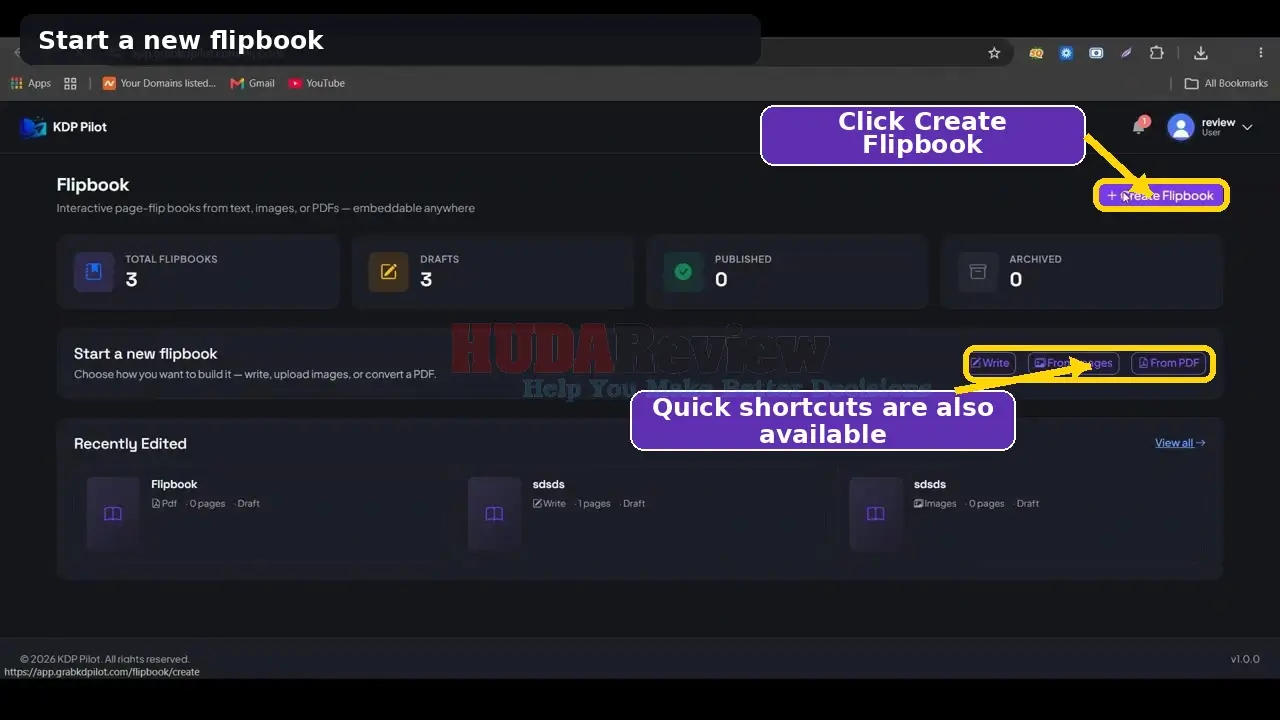Click the v1.0.0 version text
This screenshot has width=1280, height=720.
(1245, 659)
